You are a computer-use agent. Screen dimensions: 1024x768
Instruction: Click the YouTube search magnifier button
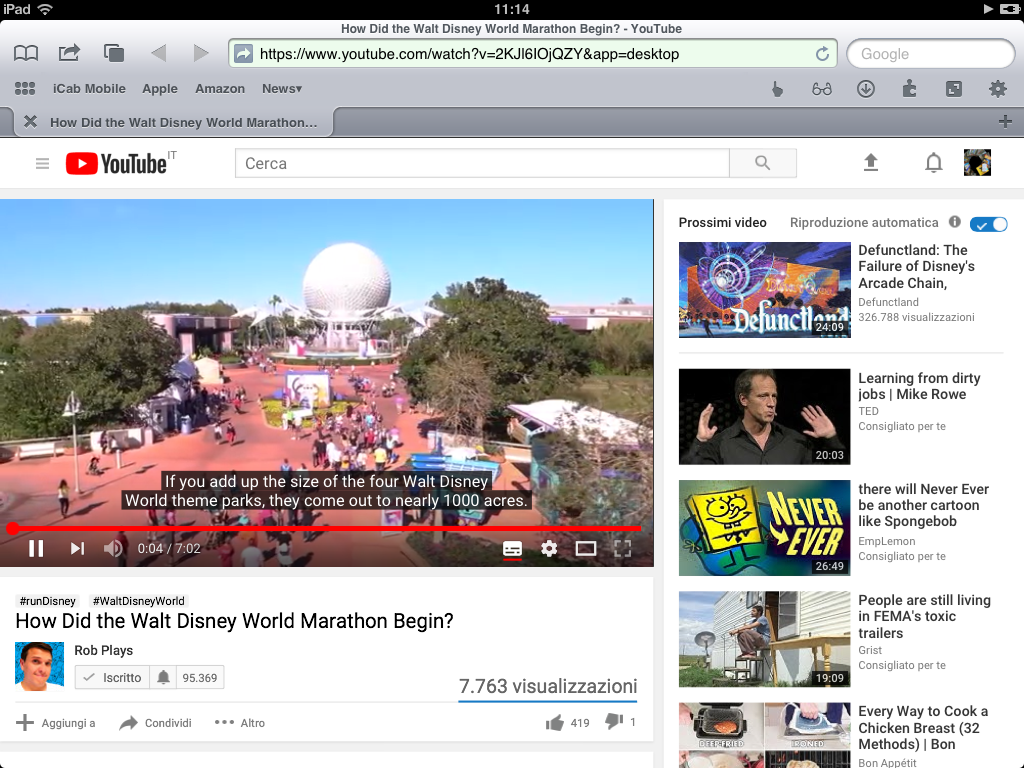click(x=763, y=163)
